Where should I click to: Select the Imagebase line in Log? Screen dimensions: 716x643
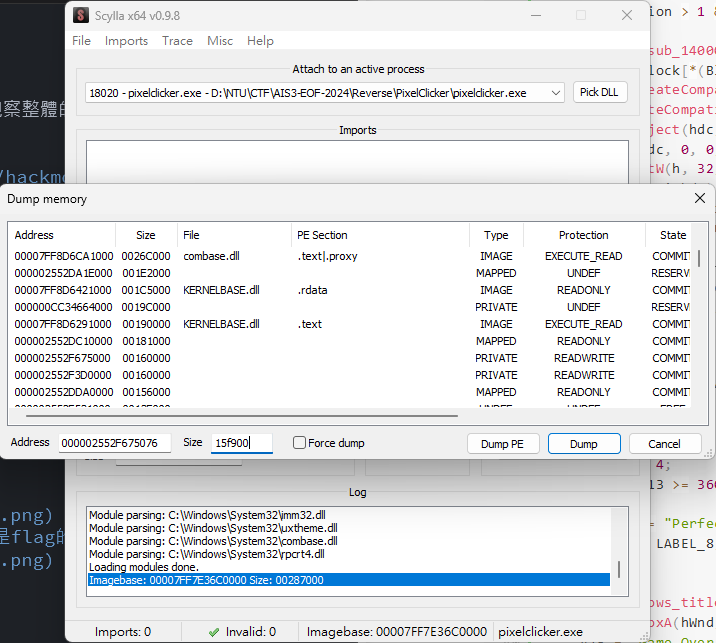[x=349, y=580]
